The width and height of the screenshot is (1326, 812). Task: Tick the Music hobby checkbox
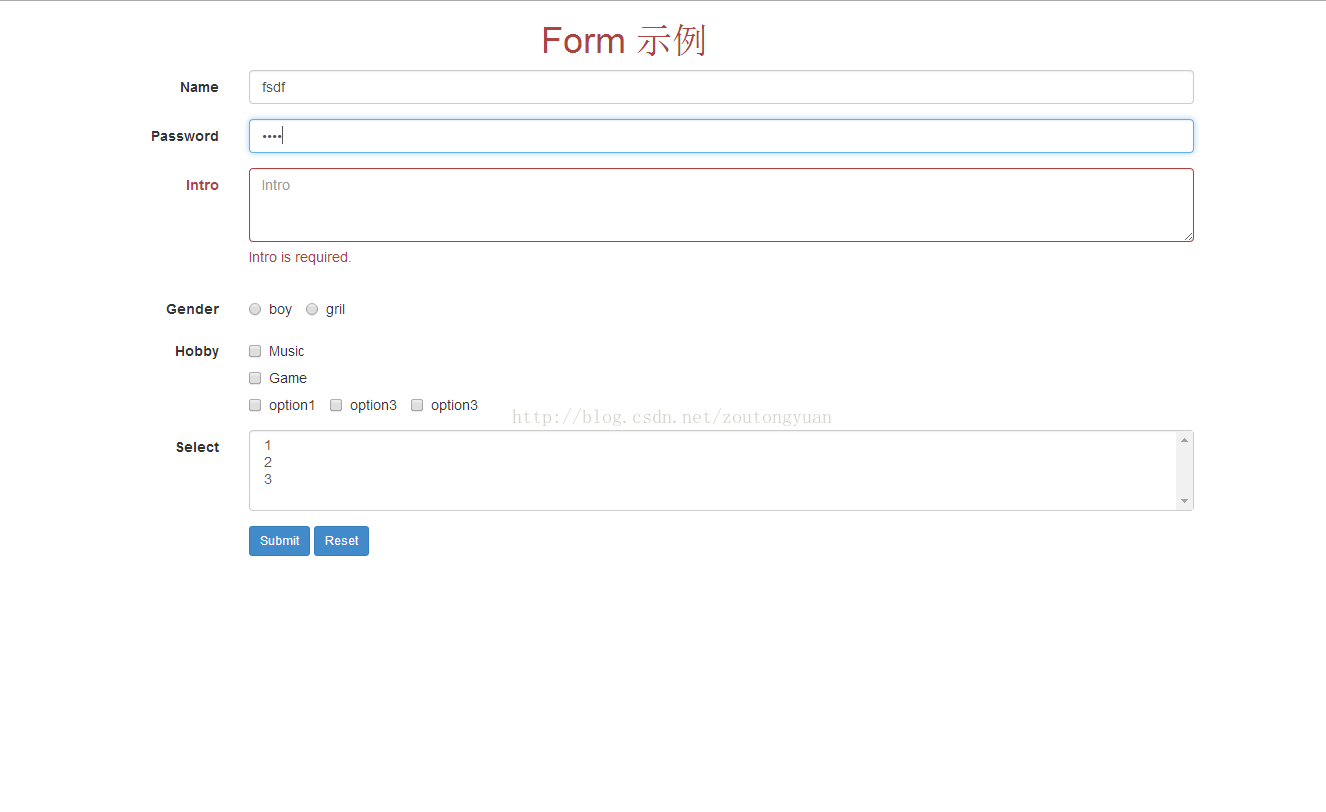[x=255, y=351]
